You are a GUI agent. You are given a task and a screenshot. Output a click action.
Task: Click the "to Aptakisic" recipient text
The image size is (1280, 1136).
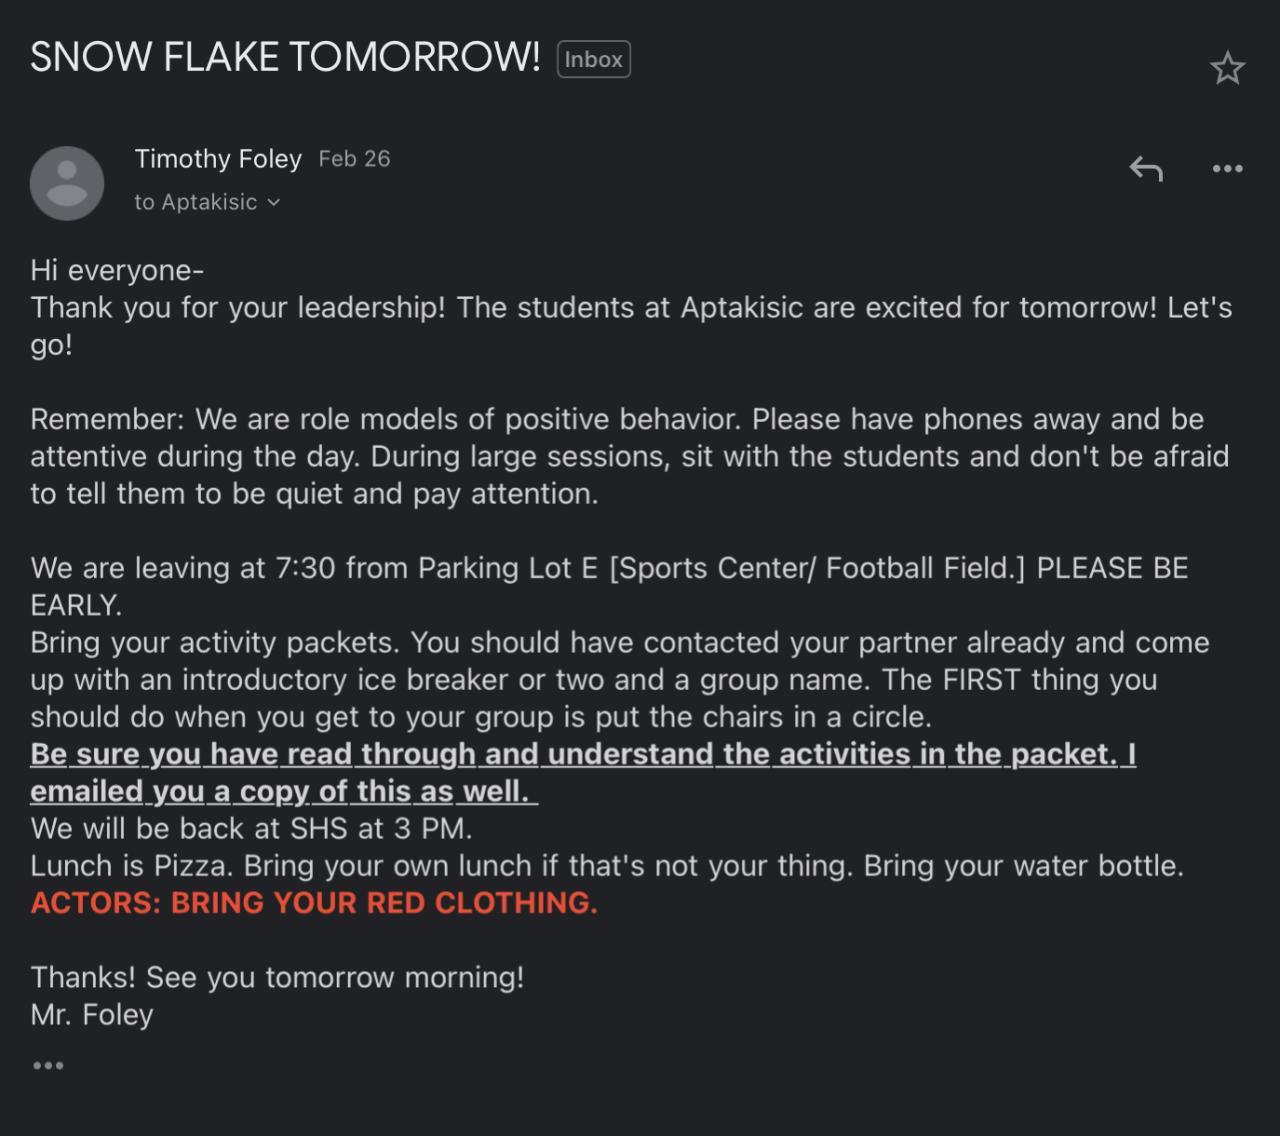(x=196, y=202)
